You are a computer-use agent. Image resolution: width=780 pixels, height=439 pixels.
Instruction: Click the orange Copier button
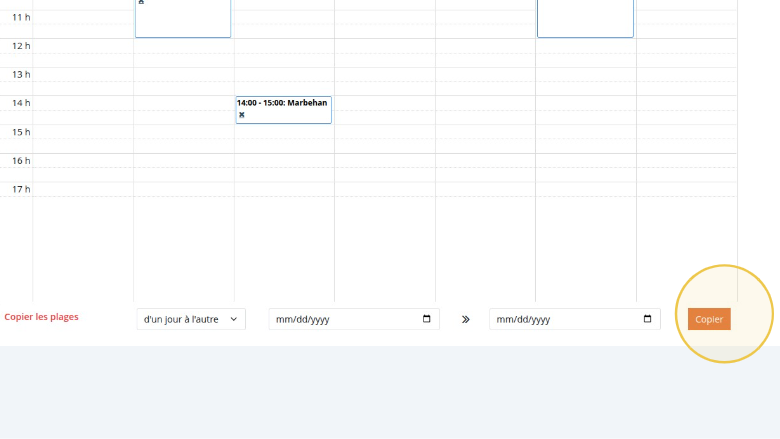709,319
